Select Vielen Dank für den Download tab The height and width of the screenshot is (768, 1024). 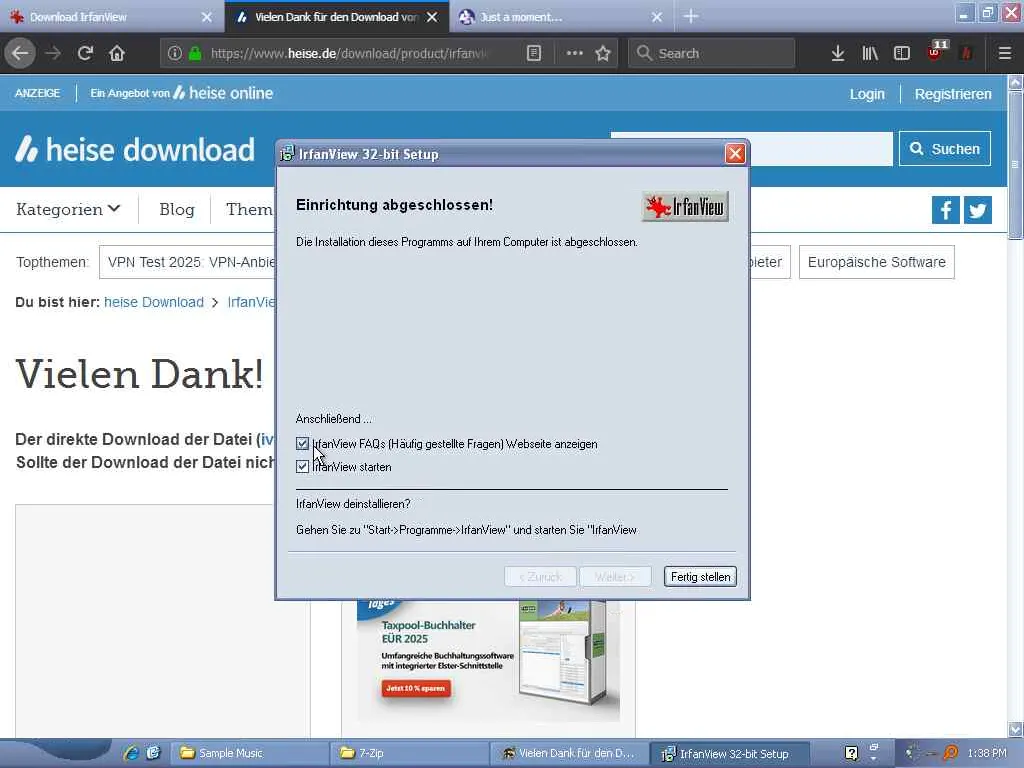(x=336, y=17)
